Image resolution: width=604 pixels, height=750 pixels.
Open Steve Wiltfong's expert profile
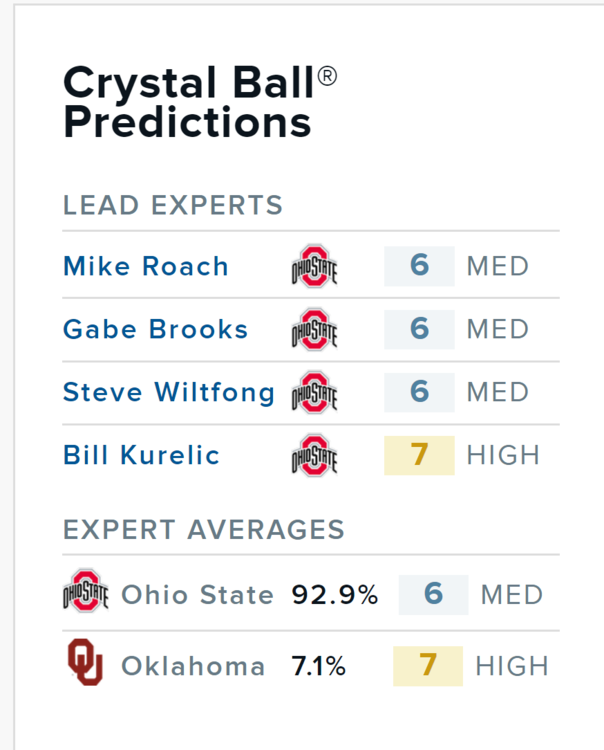169,392
